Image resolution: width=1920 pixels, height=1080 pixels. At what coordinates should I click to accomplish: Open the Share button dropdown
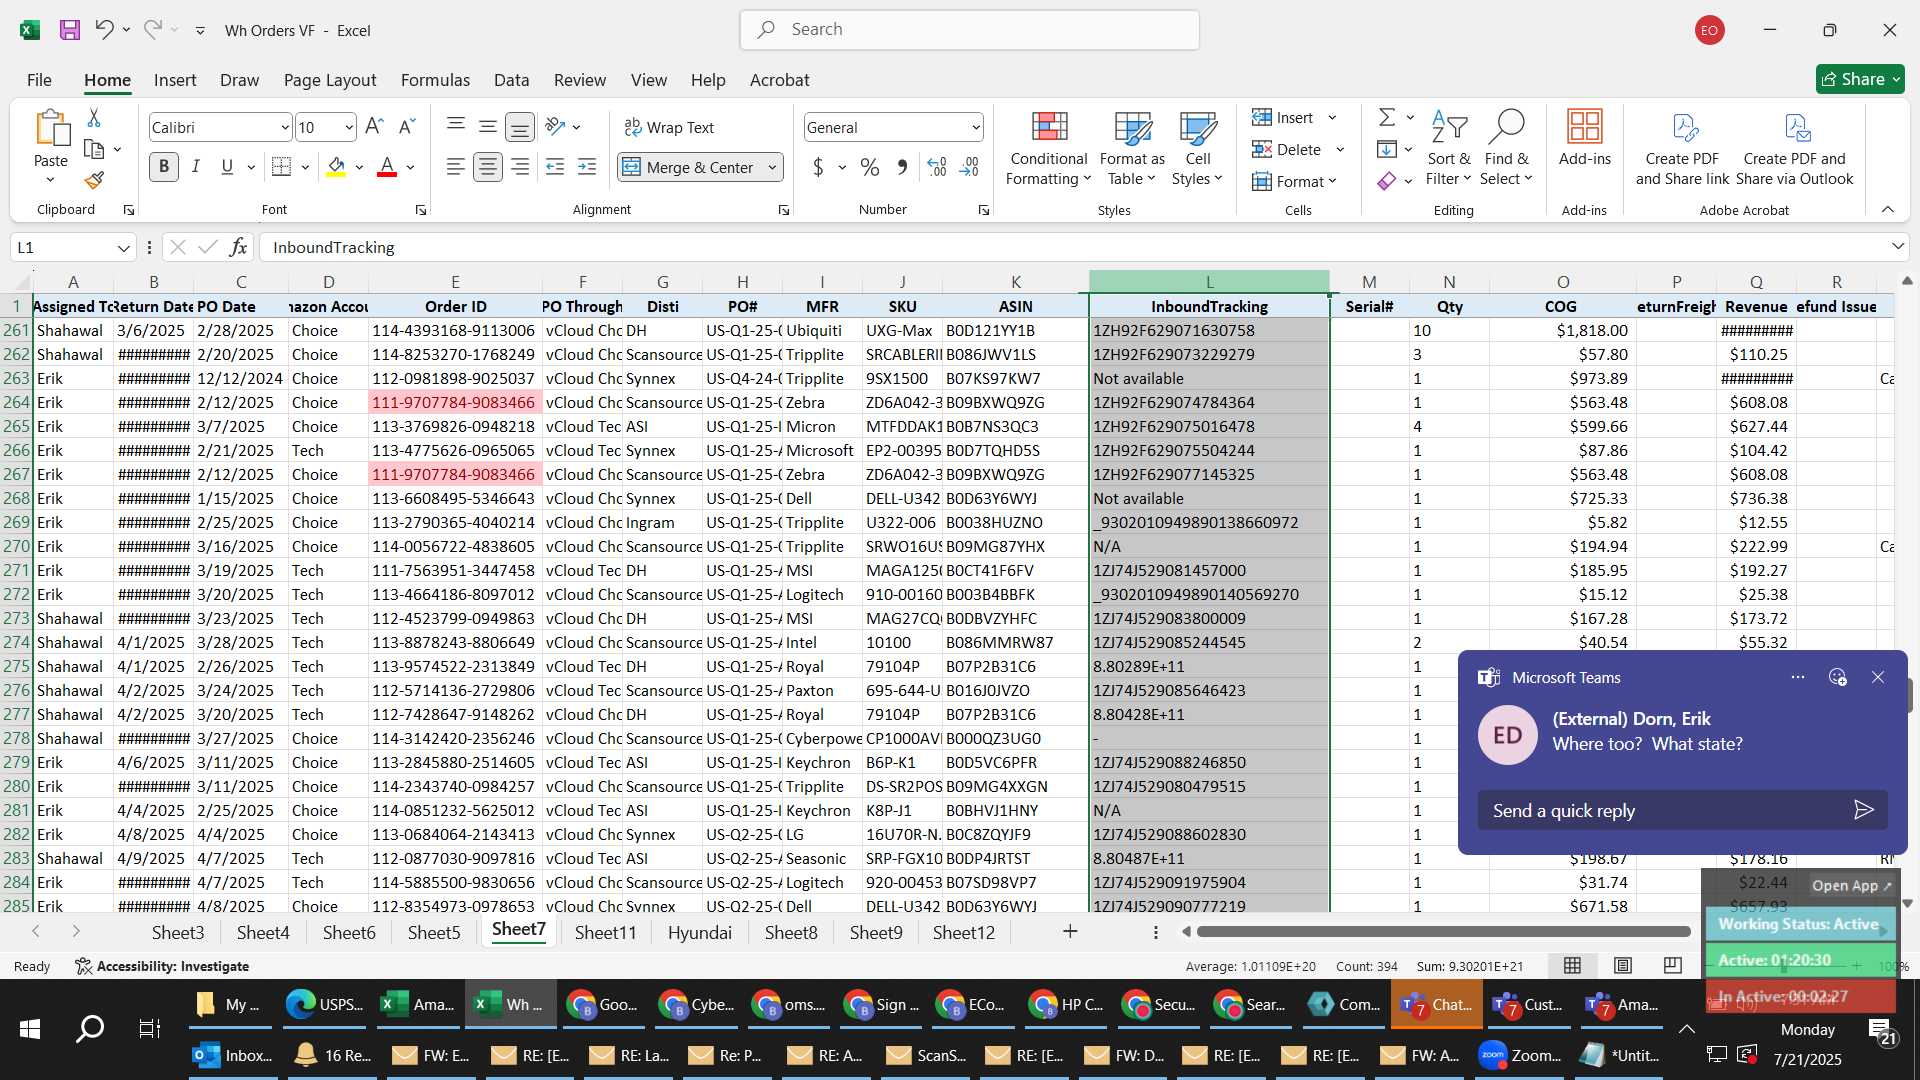tap(1860, 79)
